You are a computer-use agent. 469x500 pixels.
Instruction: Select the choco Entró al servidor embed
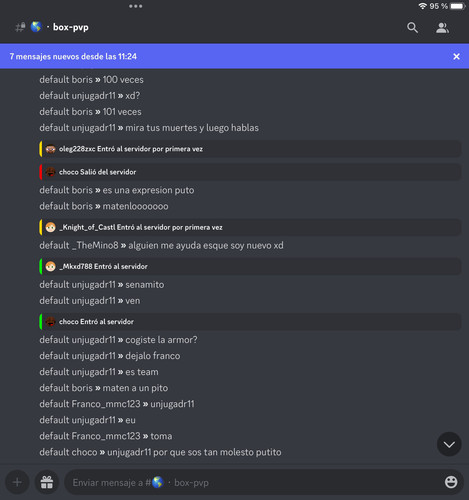click(x=250, y=322)
